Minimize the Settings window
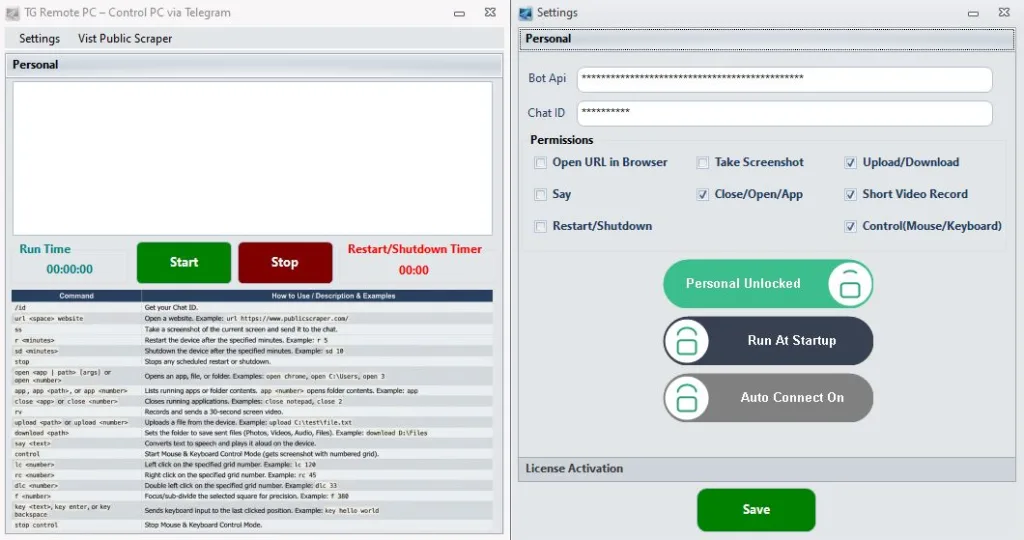 pyautogui.click(x=973, y=13)
